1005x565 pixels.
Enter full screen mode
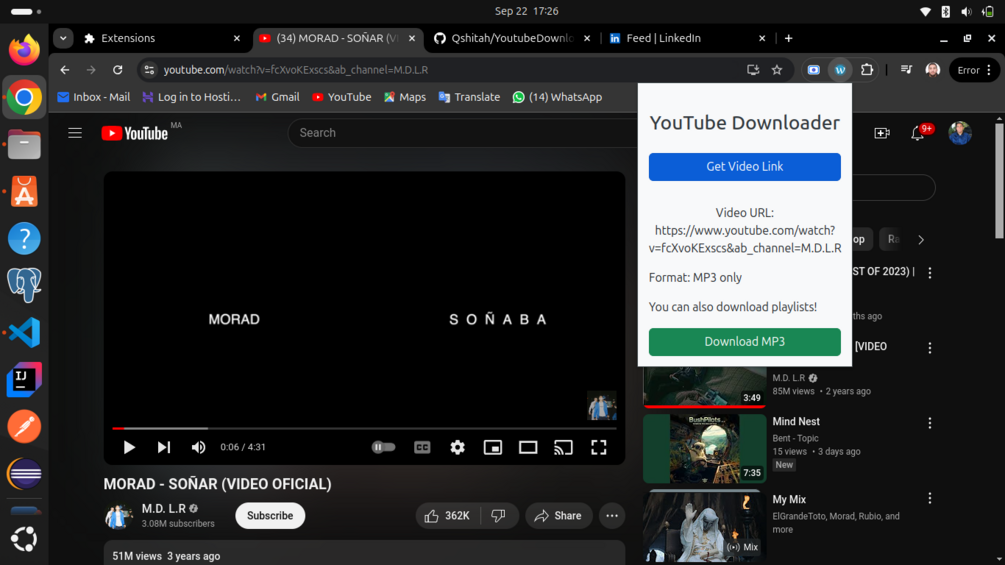point(599,447)
